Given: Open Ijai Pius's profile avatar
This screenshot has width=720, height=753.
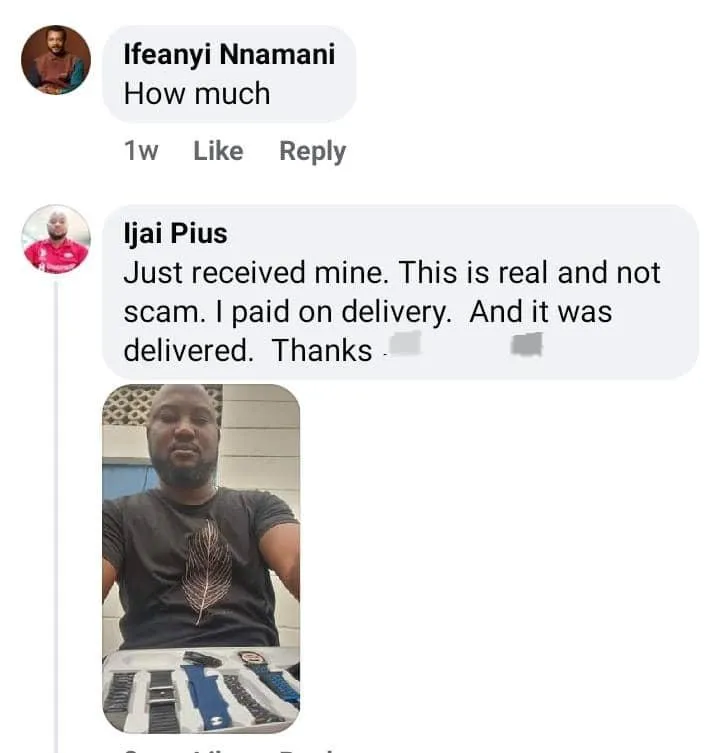Looking at the screenshot, I should pos(56,240).
